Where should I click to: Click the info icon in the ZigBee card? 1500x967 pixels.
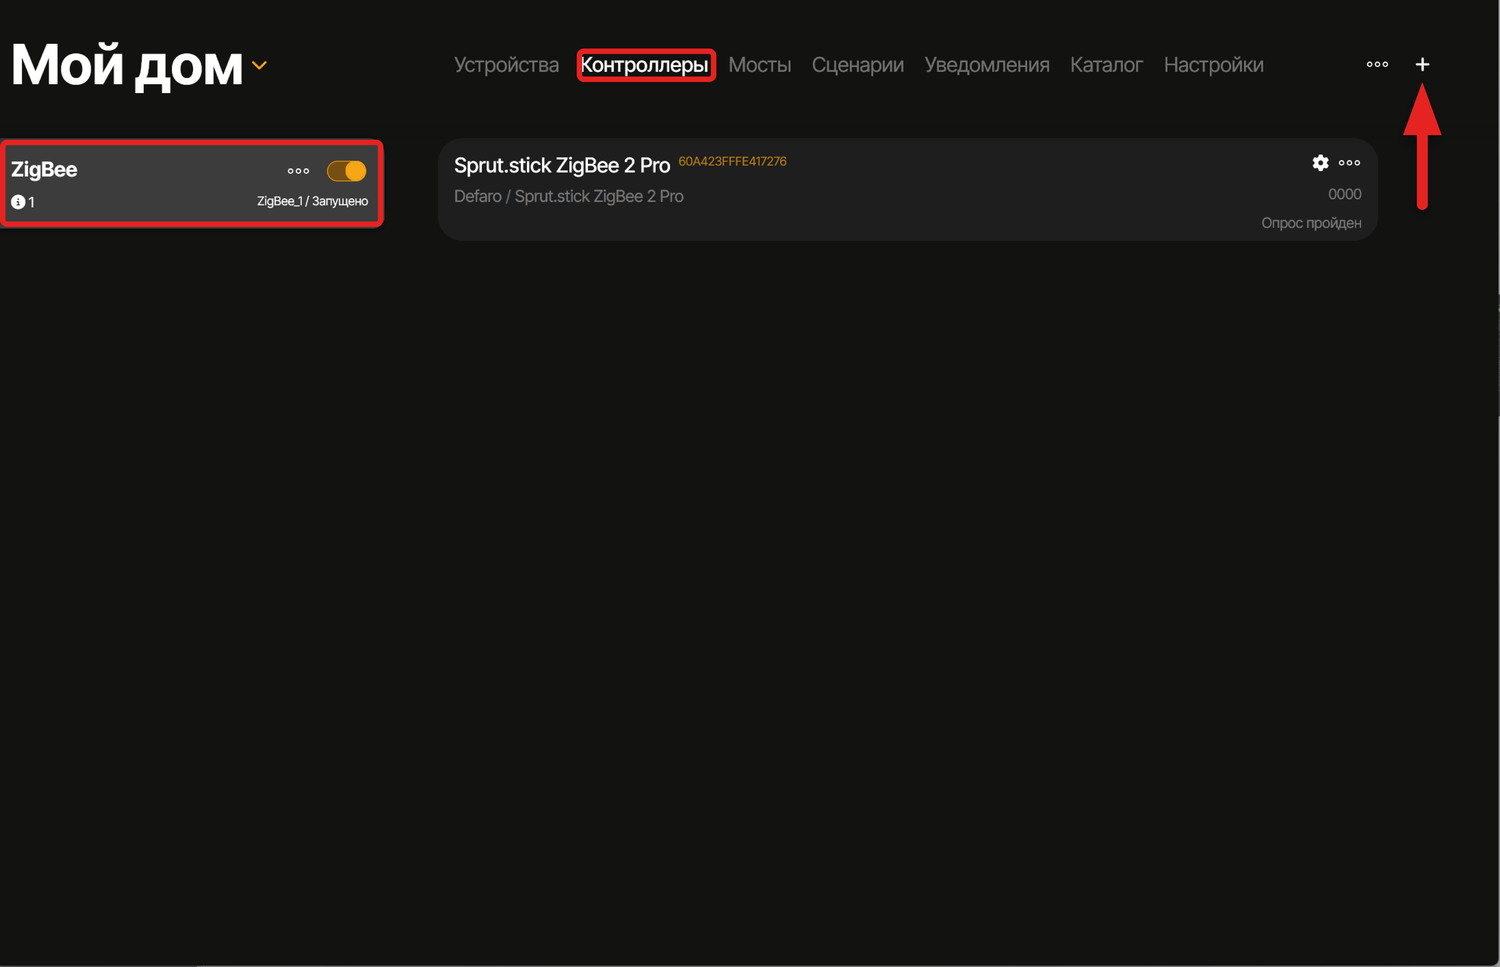point(18,202)
